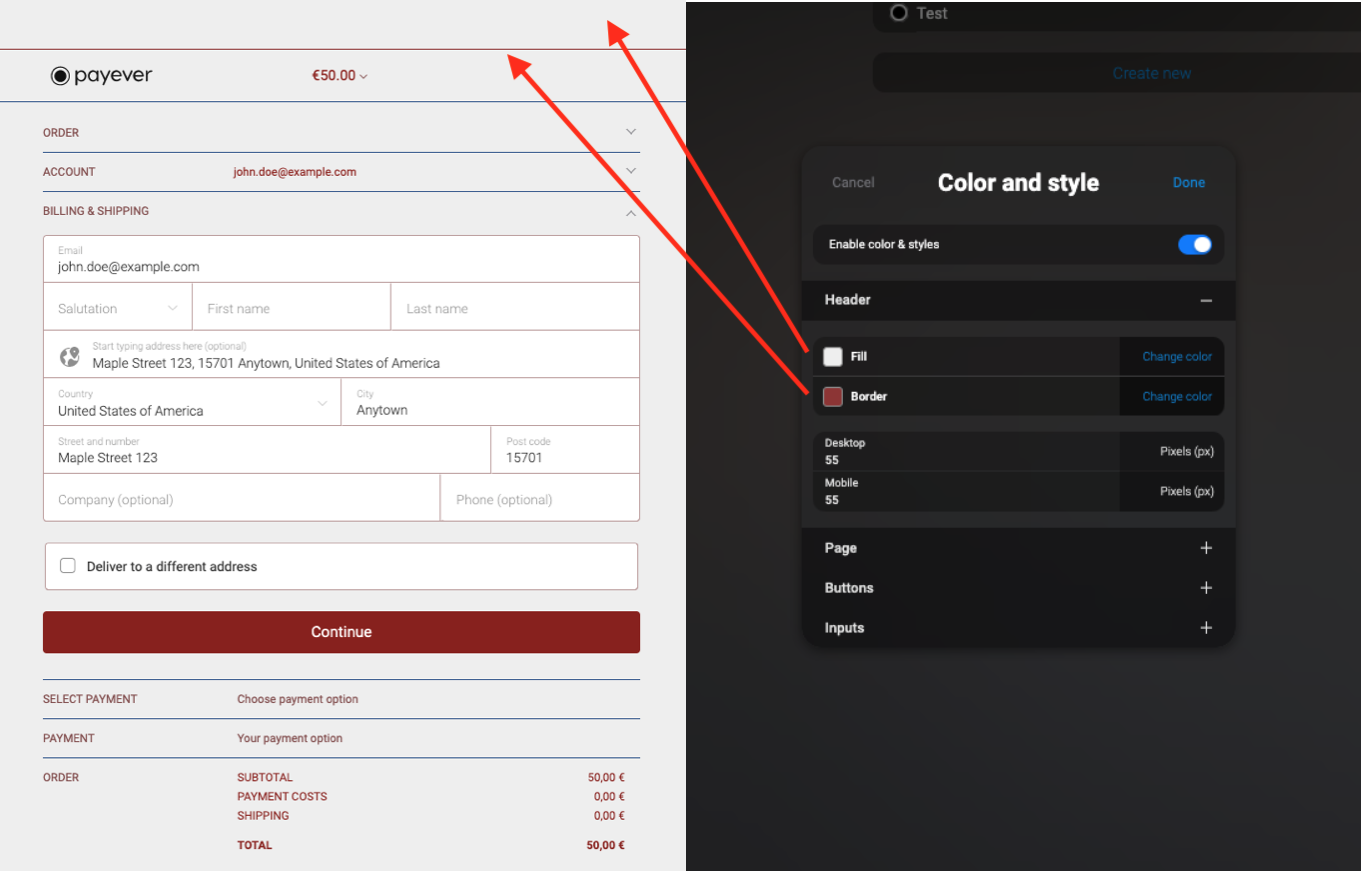
Task: Expand the ACCOUNT section chevron
Action: pyautogui.click(x=631, y=171)
